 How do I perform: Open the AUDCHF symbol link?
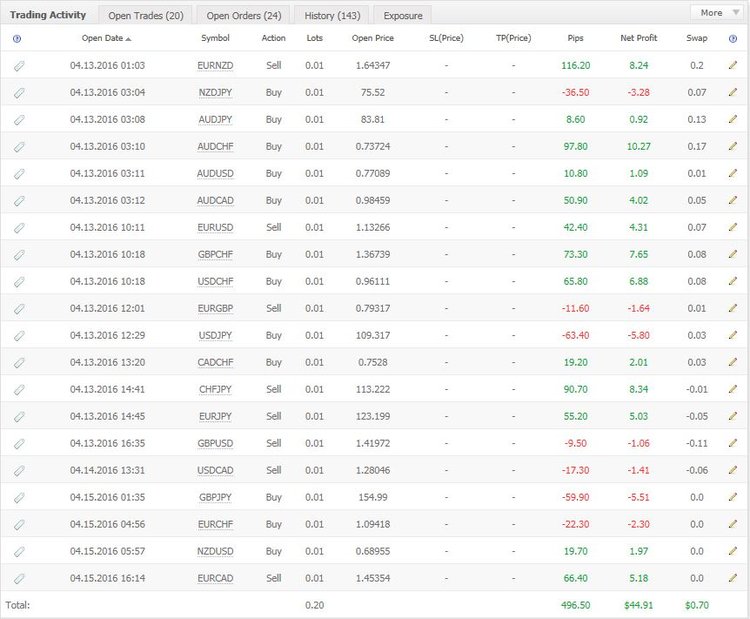215,147
